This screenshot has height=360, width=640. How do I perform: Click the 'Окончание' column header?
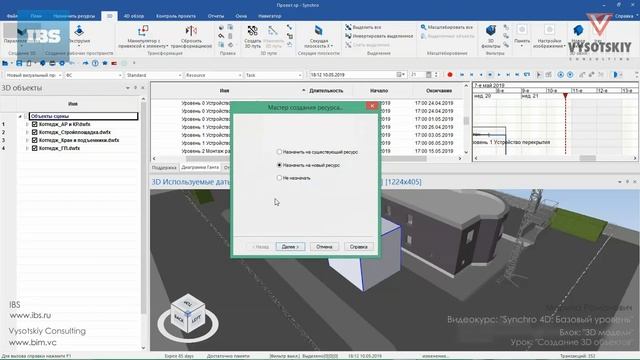[x=439, y=91]
